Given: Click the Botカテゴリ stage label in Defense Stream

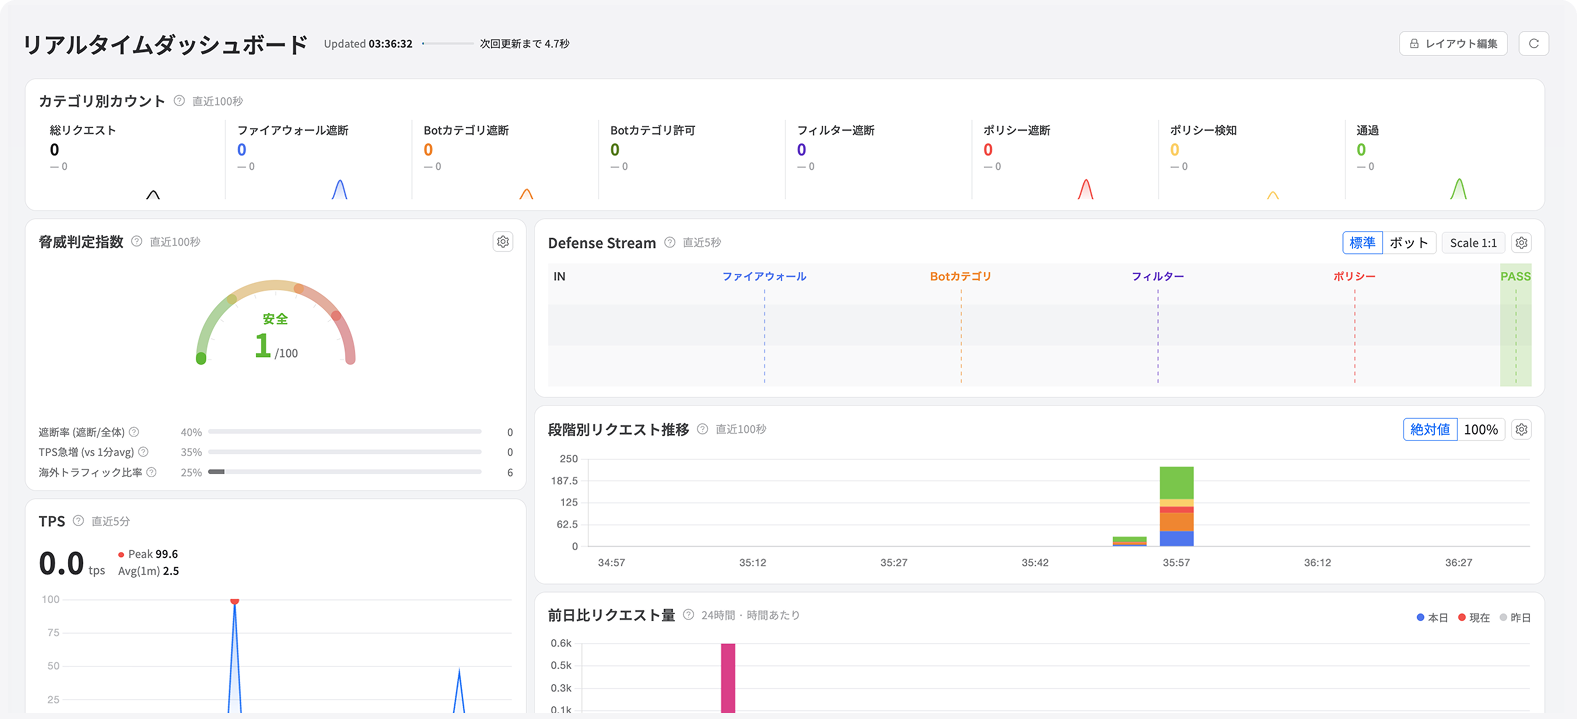Looking at the screenshot, I should point(961,276).
